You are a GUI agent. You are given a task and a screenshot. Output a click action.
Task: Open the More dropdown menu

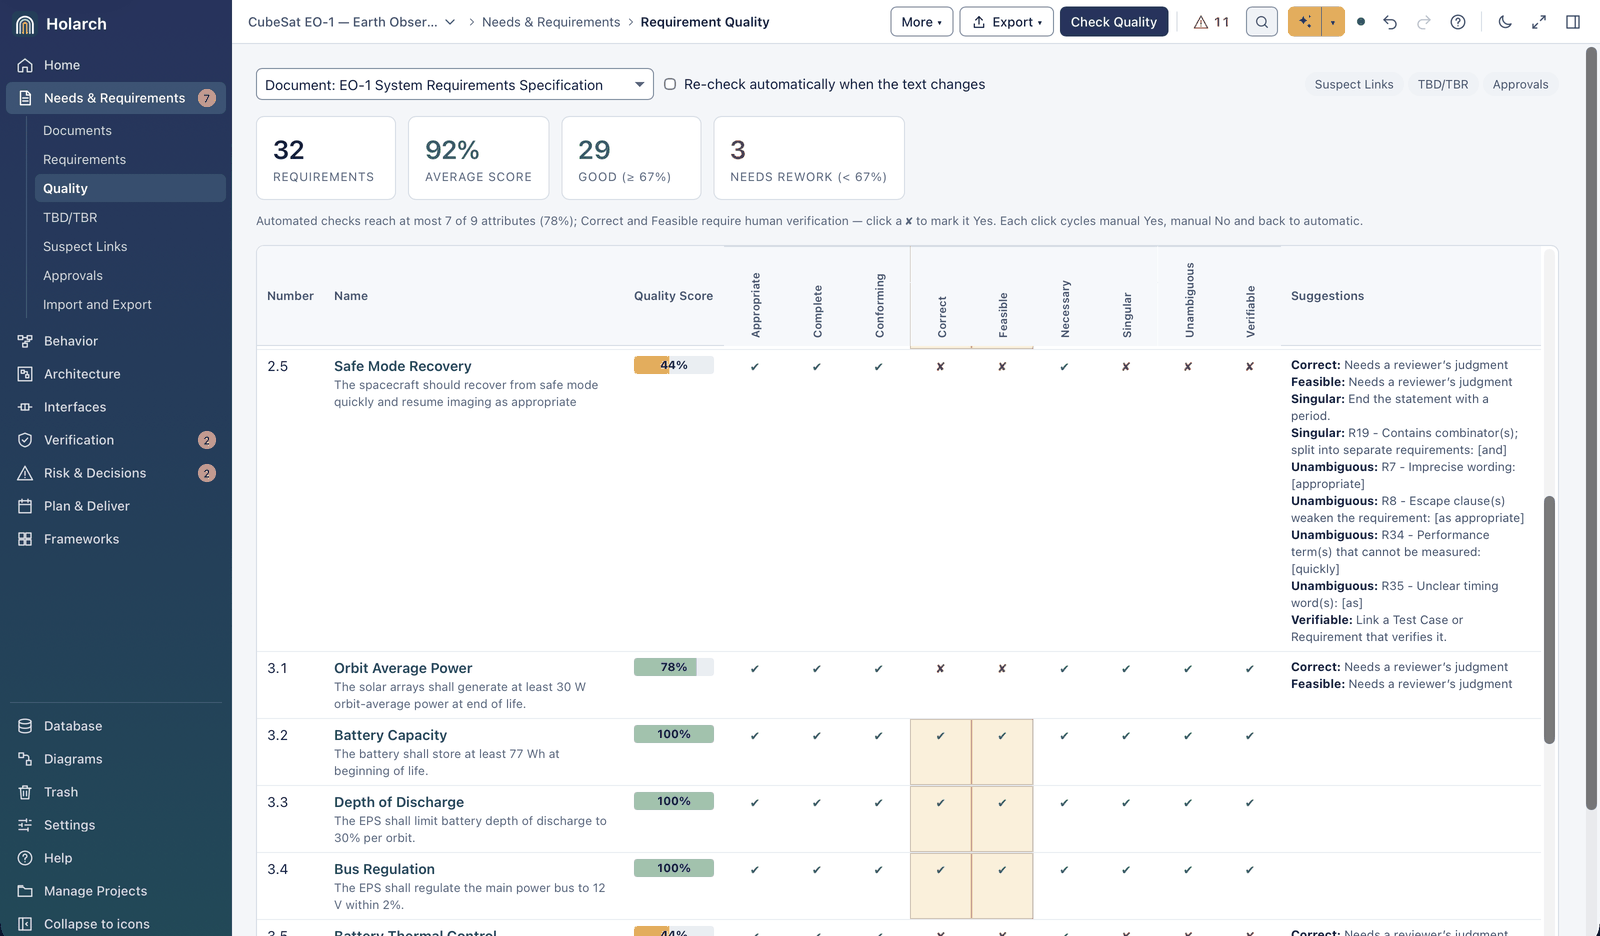921,22
